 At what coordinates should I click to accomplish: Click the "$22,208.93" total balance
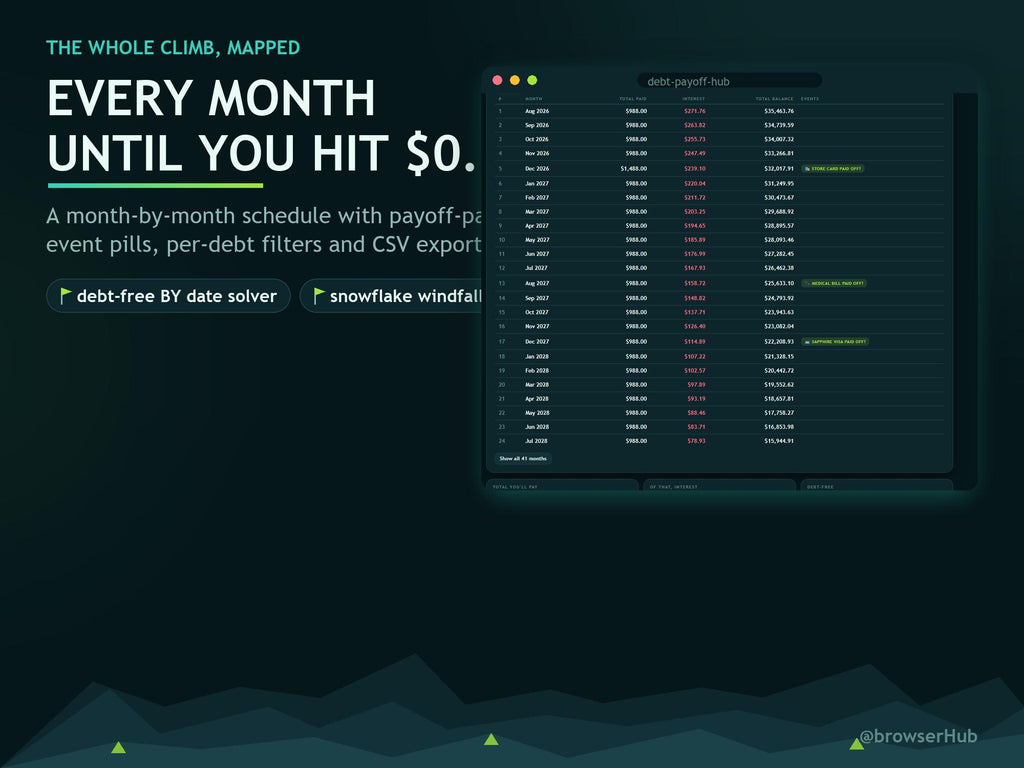779,342
